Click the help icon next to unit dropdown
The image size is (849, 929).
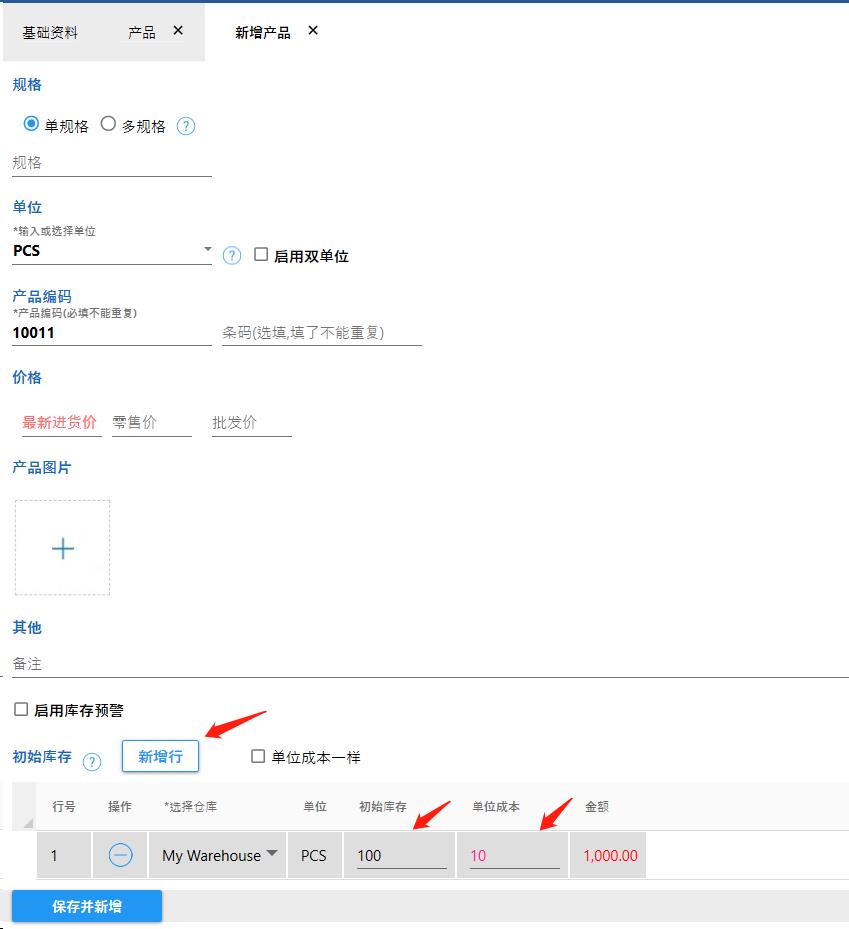[x=232, y=256]
